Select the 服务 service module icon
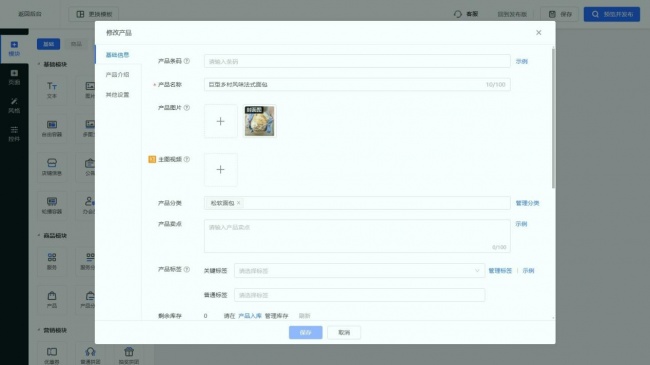Screen dimensions: 650x365 tap(52, 261)
